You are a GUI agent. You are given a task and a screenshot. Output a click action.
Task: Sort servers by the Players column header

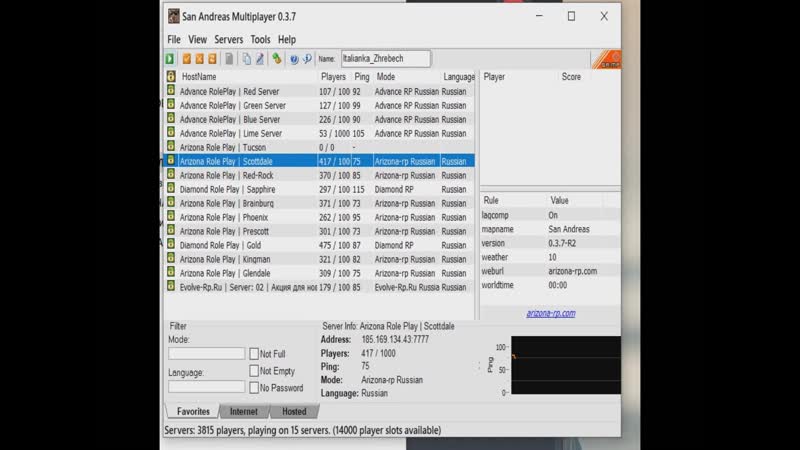pos(333,77)
